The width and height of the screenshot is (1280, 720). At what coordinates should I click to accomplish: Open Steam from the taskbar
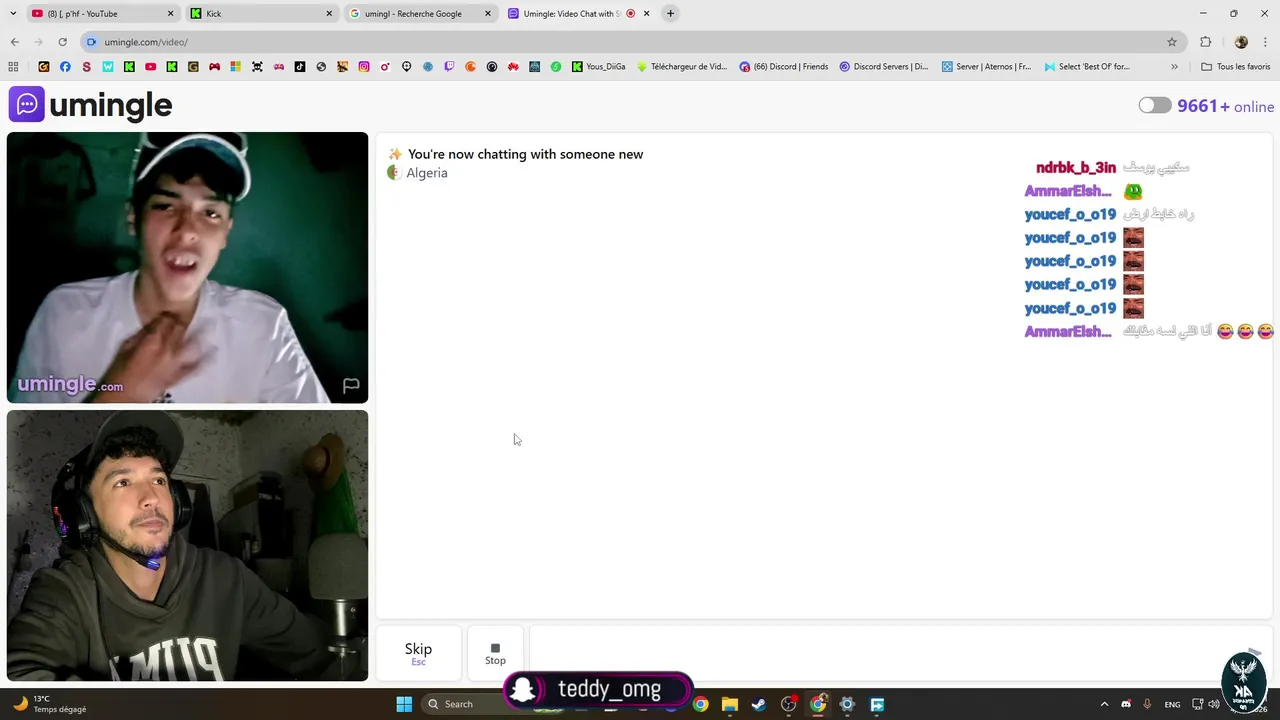pos(759,704)
